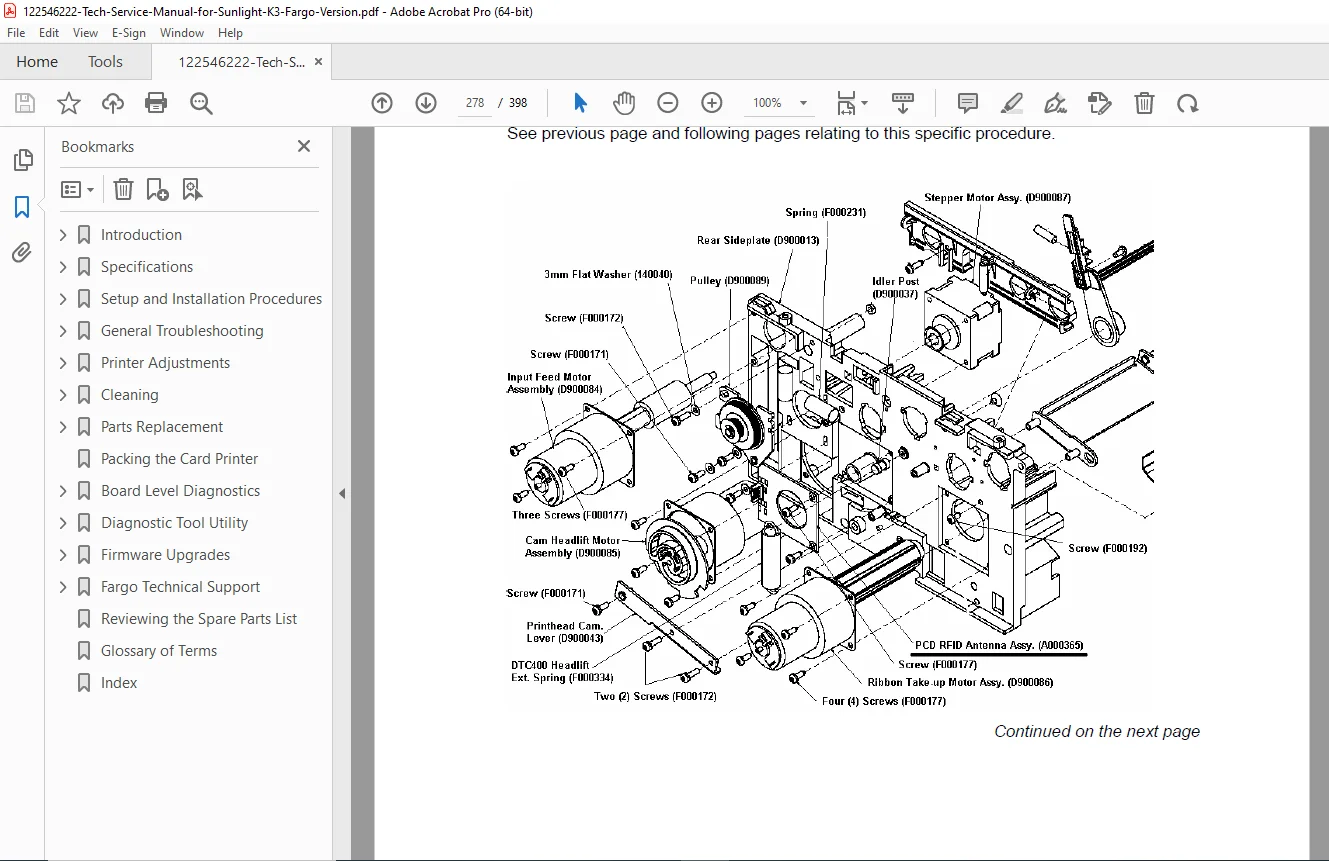This screenshot has width=1329, height=861.
Task: Star this file as a favorite
Action: click(x=69, y=103)
